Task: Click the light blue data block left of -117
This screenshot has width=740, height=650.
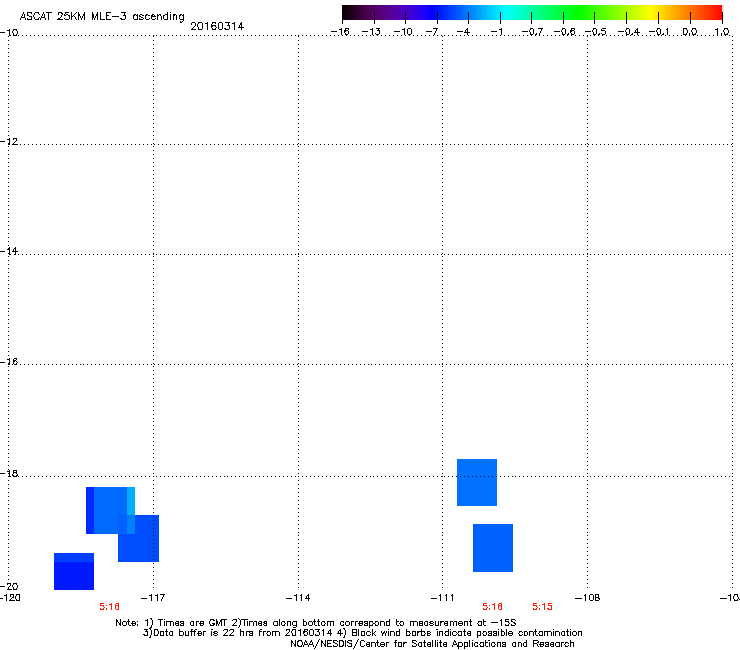Action: click(x=110, y=510)
